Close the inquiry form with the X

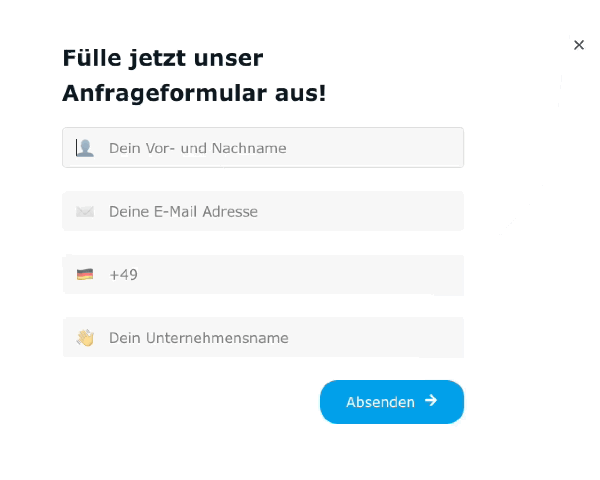click(x=579, y=45)
